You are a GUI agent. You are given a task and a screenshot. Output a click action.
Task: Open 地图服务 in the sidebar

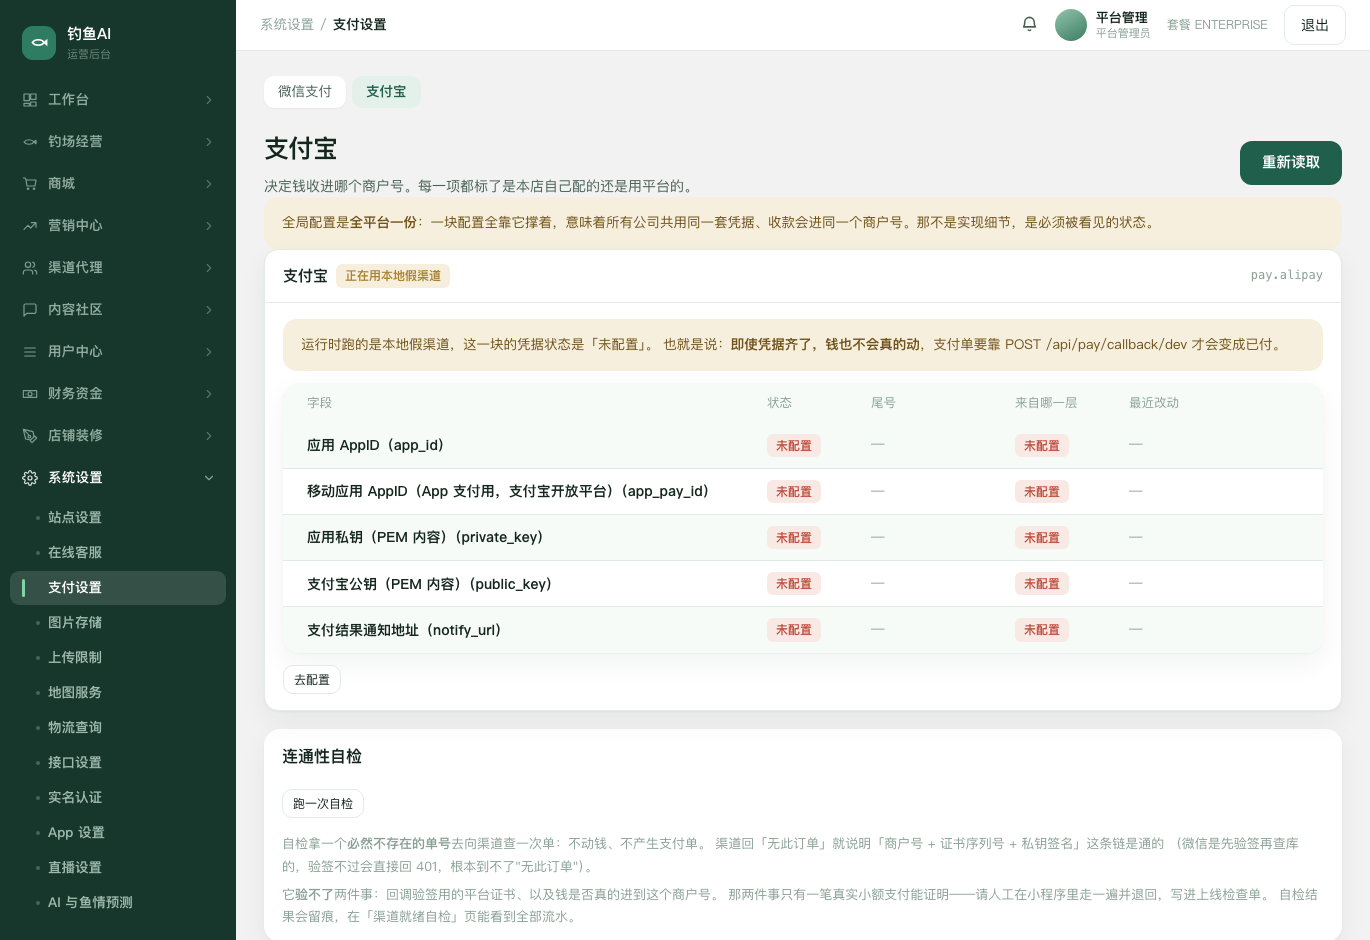[x=118, y=693]
